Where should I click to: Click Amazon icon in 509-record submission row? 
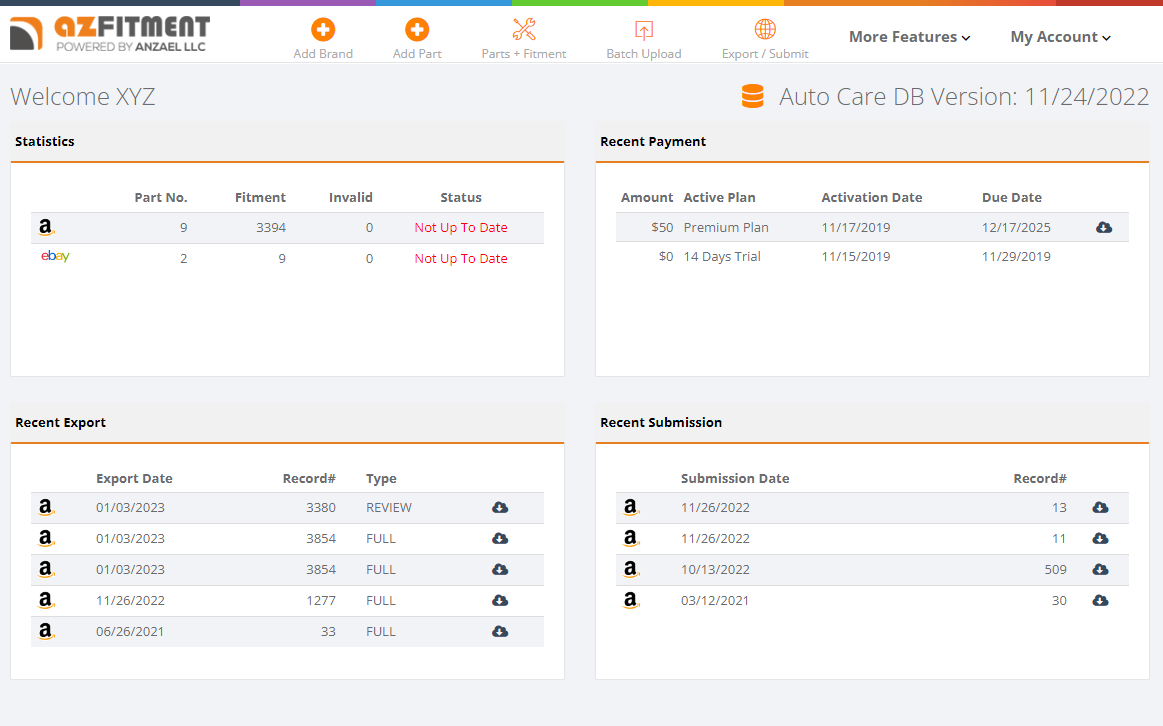631,570
